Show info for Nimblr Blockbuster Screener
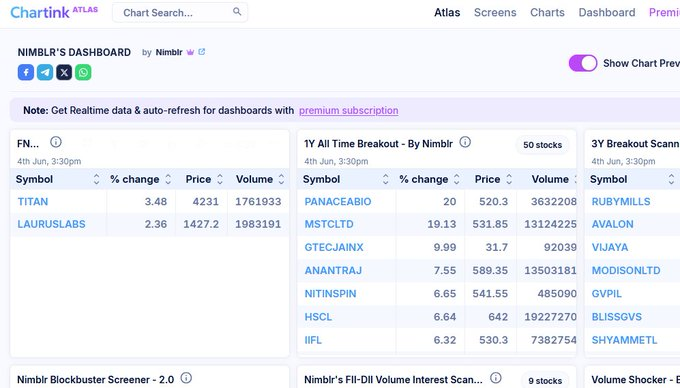The image size is (680, 388). click(186, 378)
